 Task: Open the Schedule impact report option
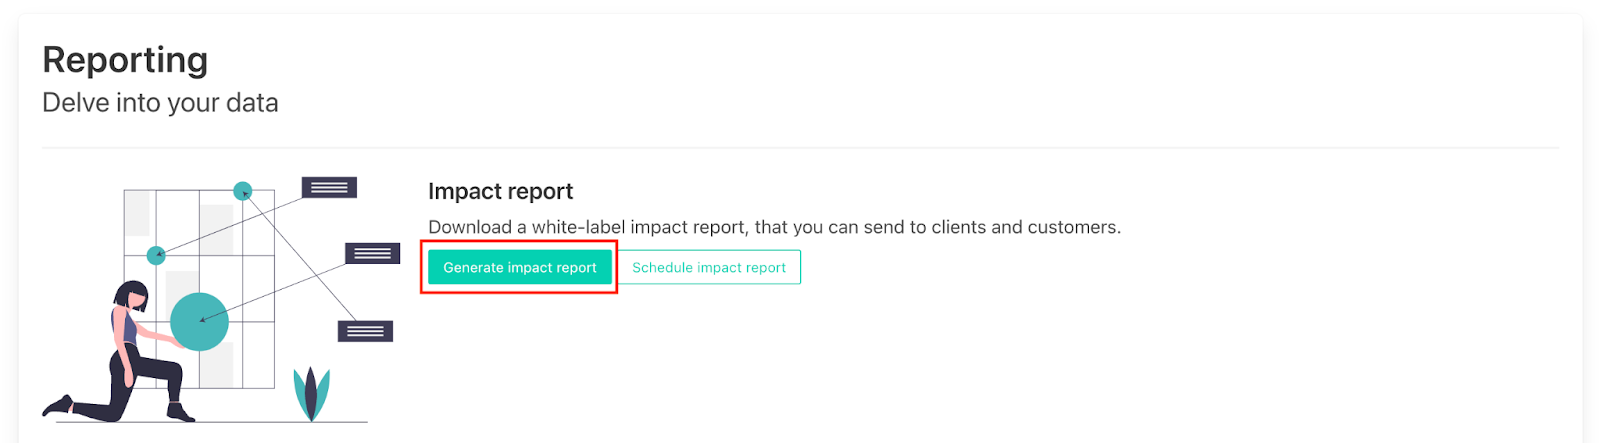[708, 268]
